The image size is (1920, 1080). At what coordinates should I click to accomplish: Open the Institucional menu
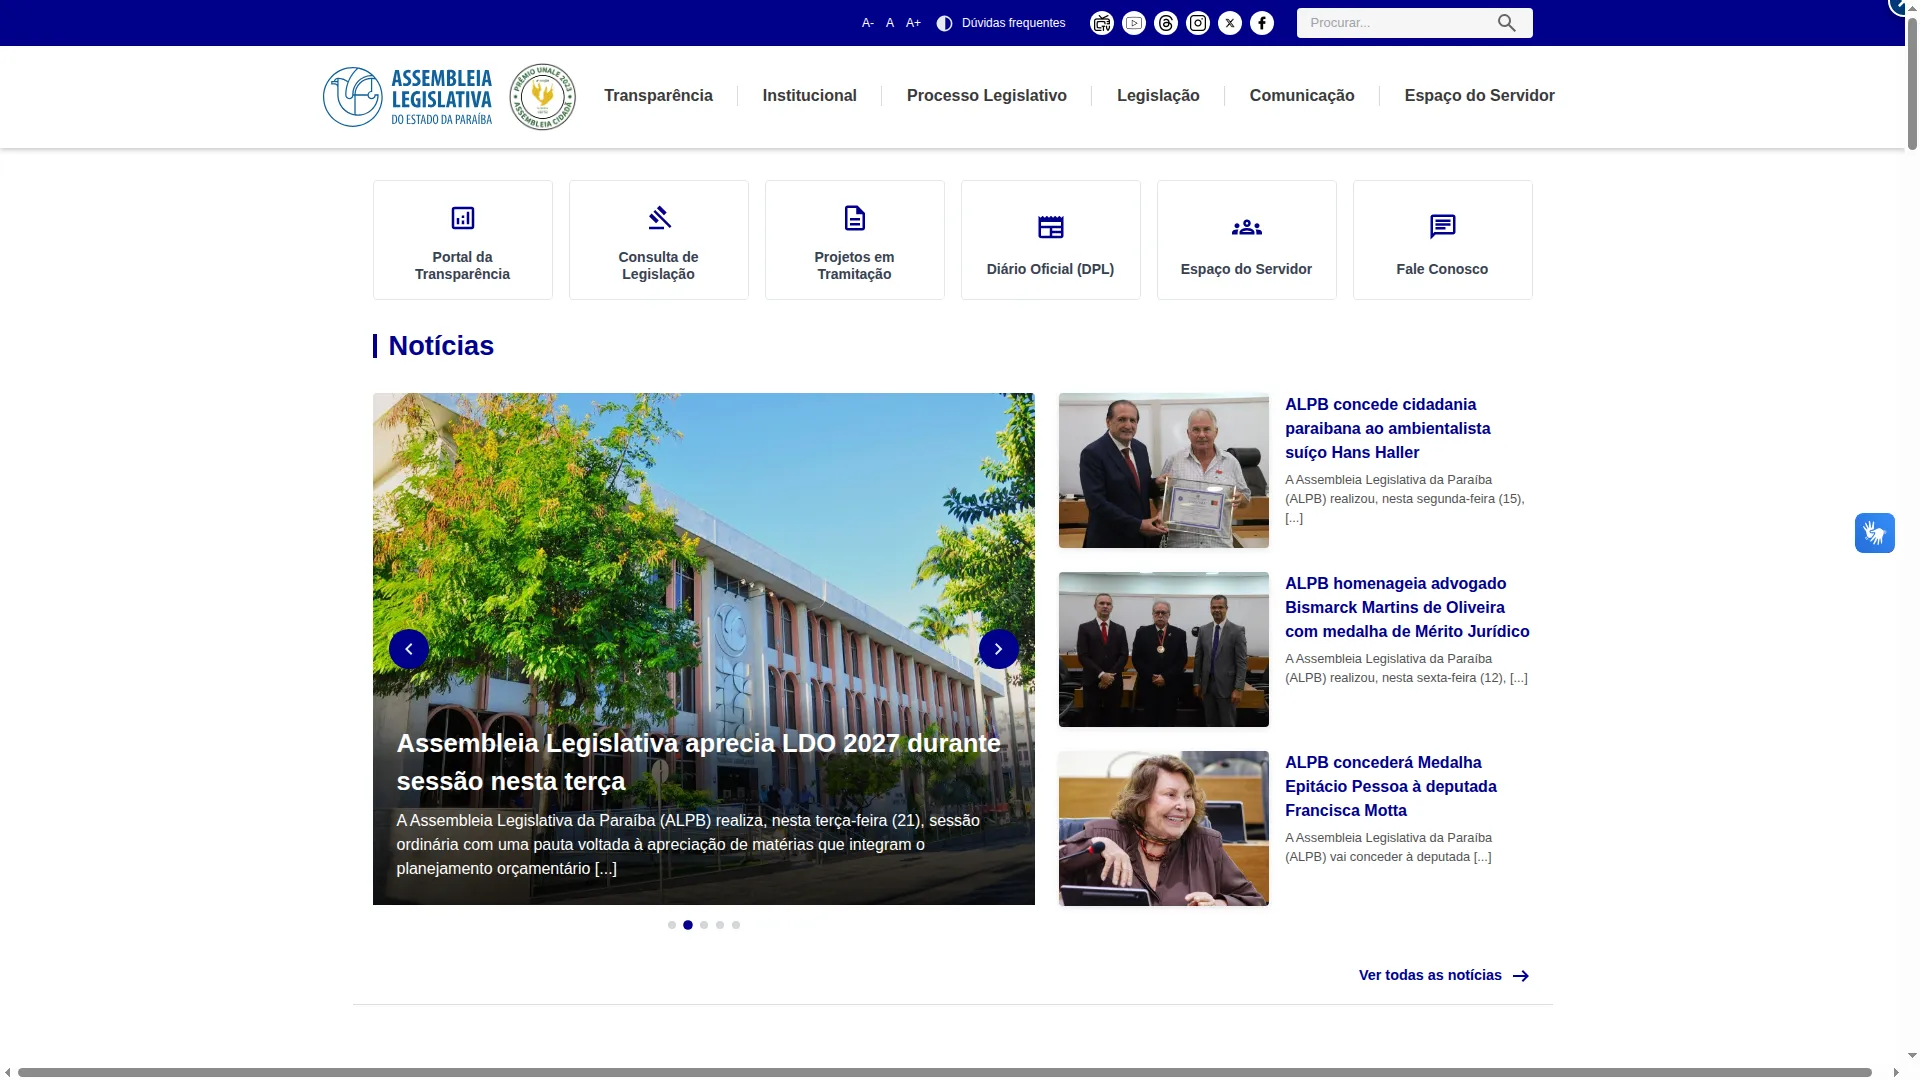point(810,96)
